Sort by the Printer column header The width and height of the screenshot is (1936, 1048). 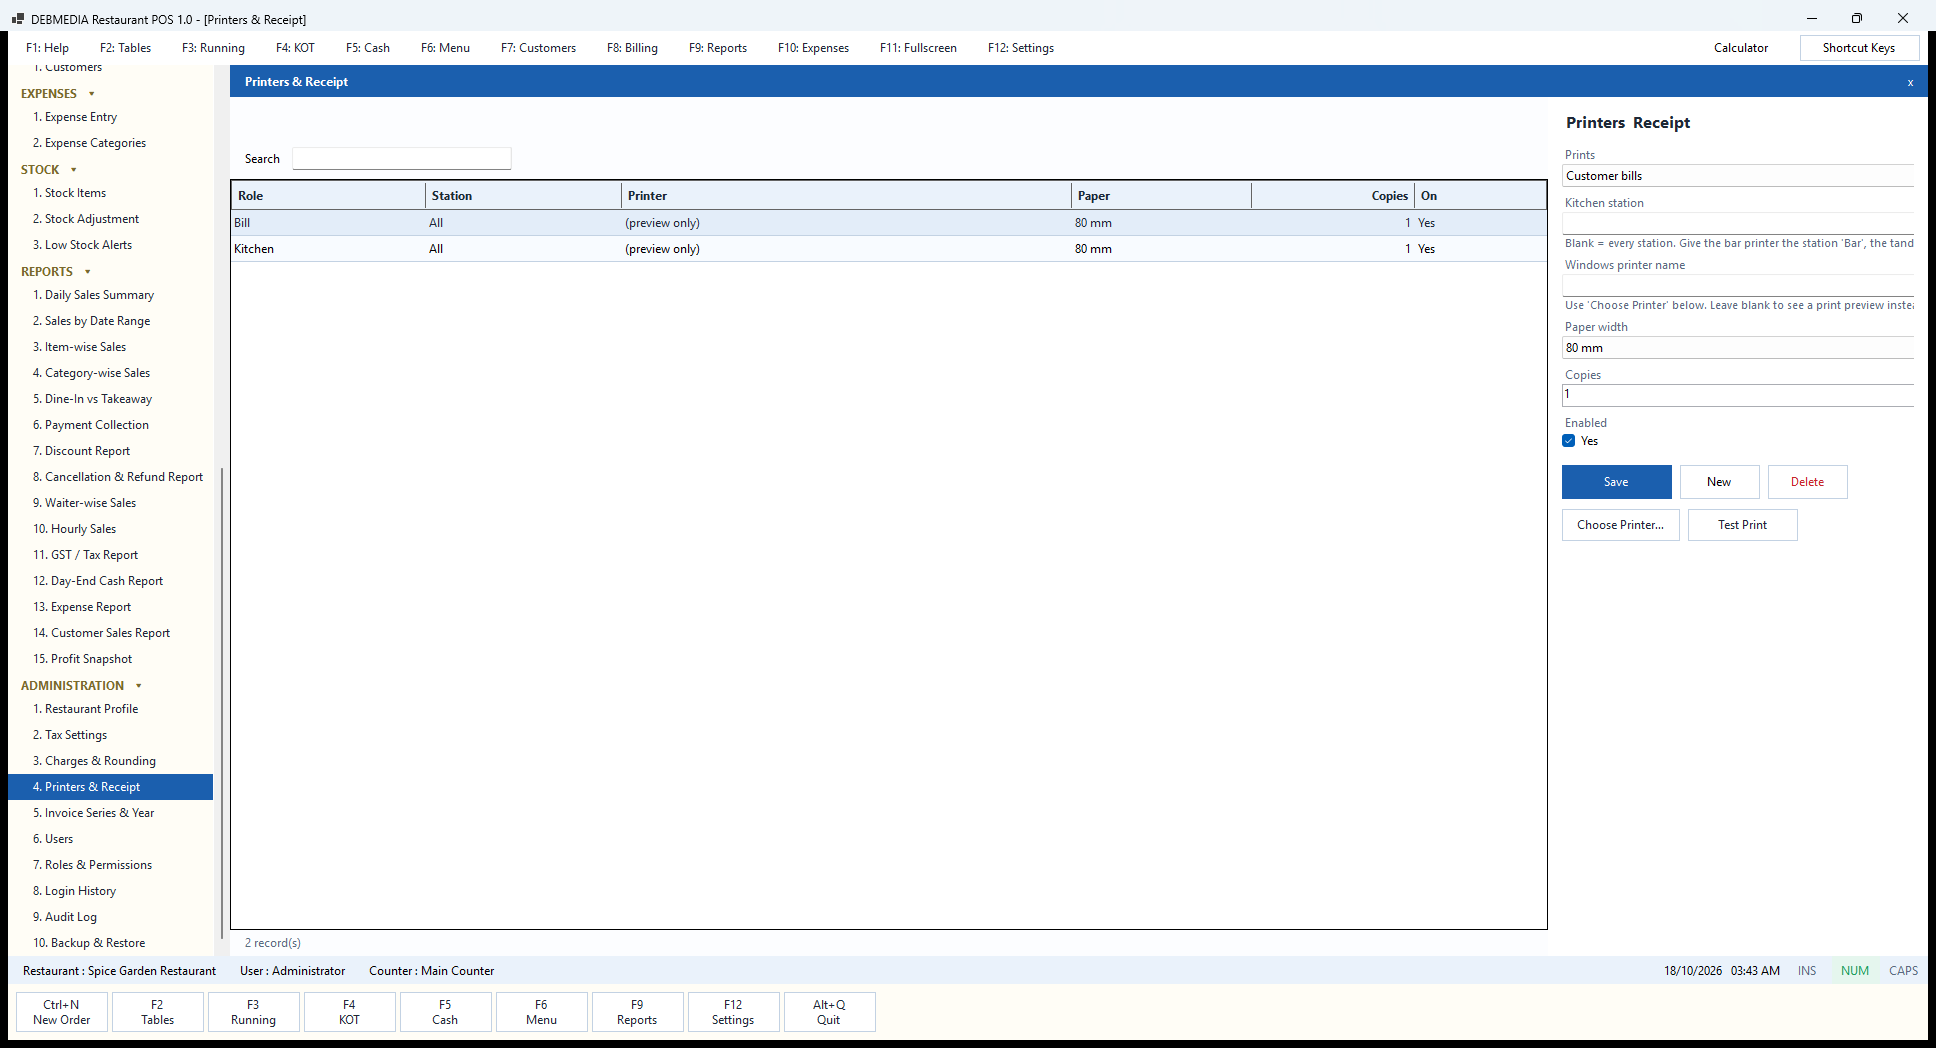[x=846, y=196]
